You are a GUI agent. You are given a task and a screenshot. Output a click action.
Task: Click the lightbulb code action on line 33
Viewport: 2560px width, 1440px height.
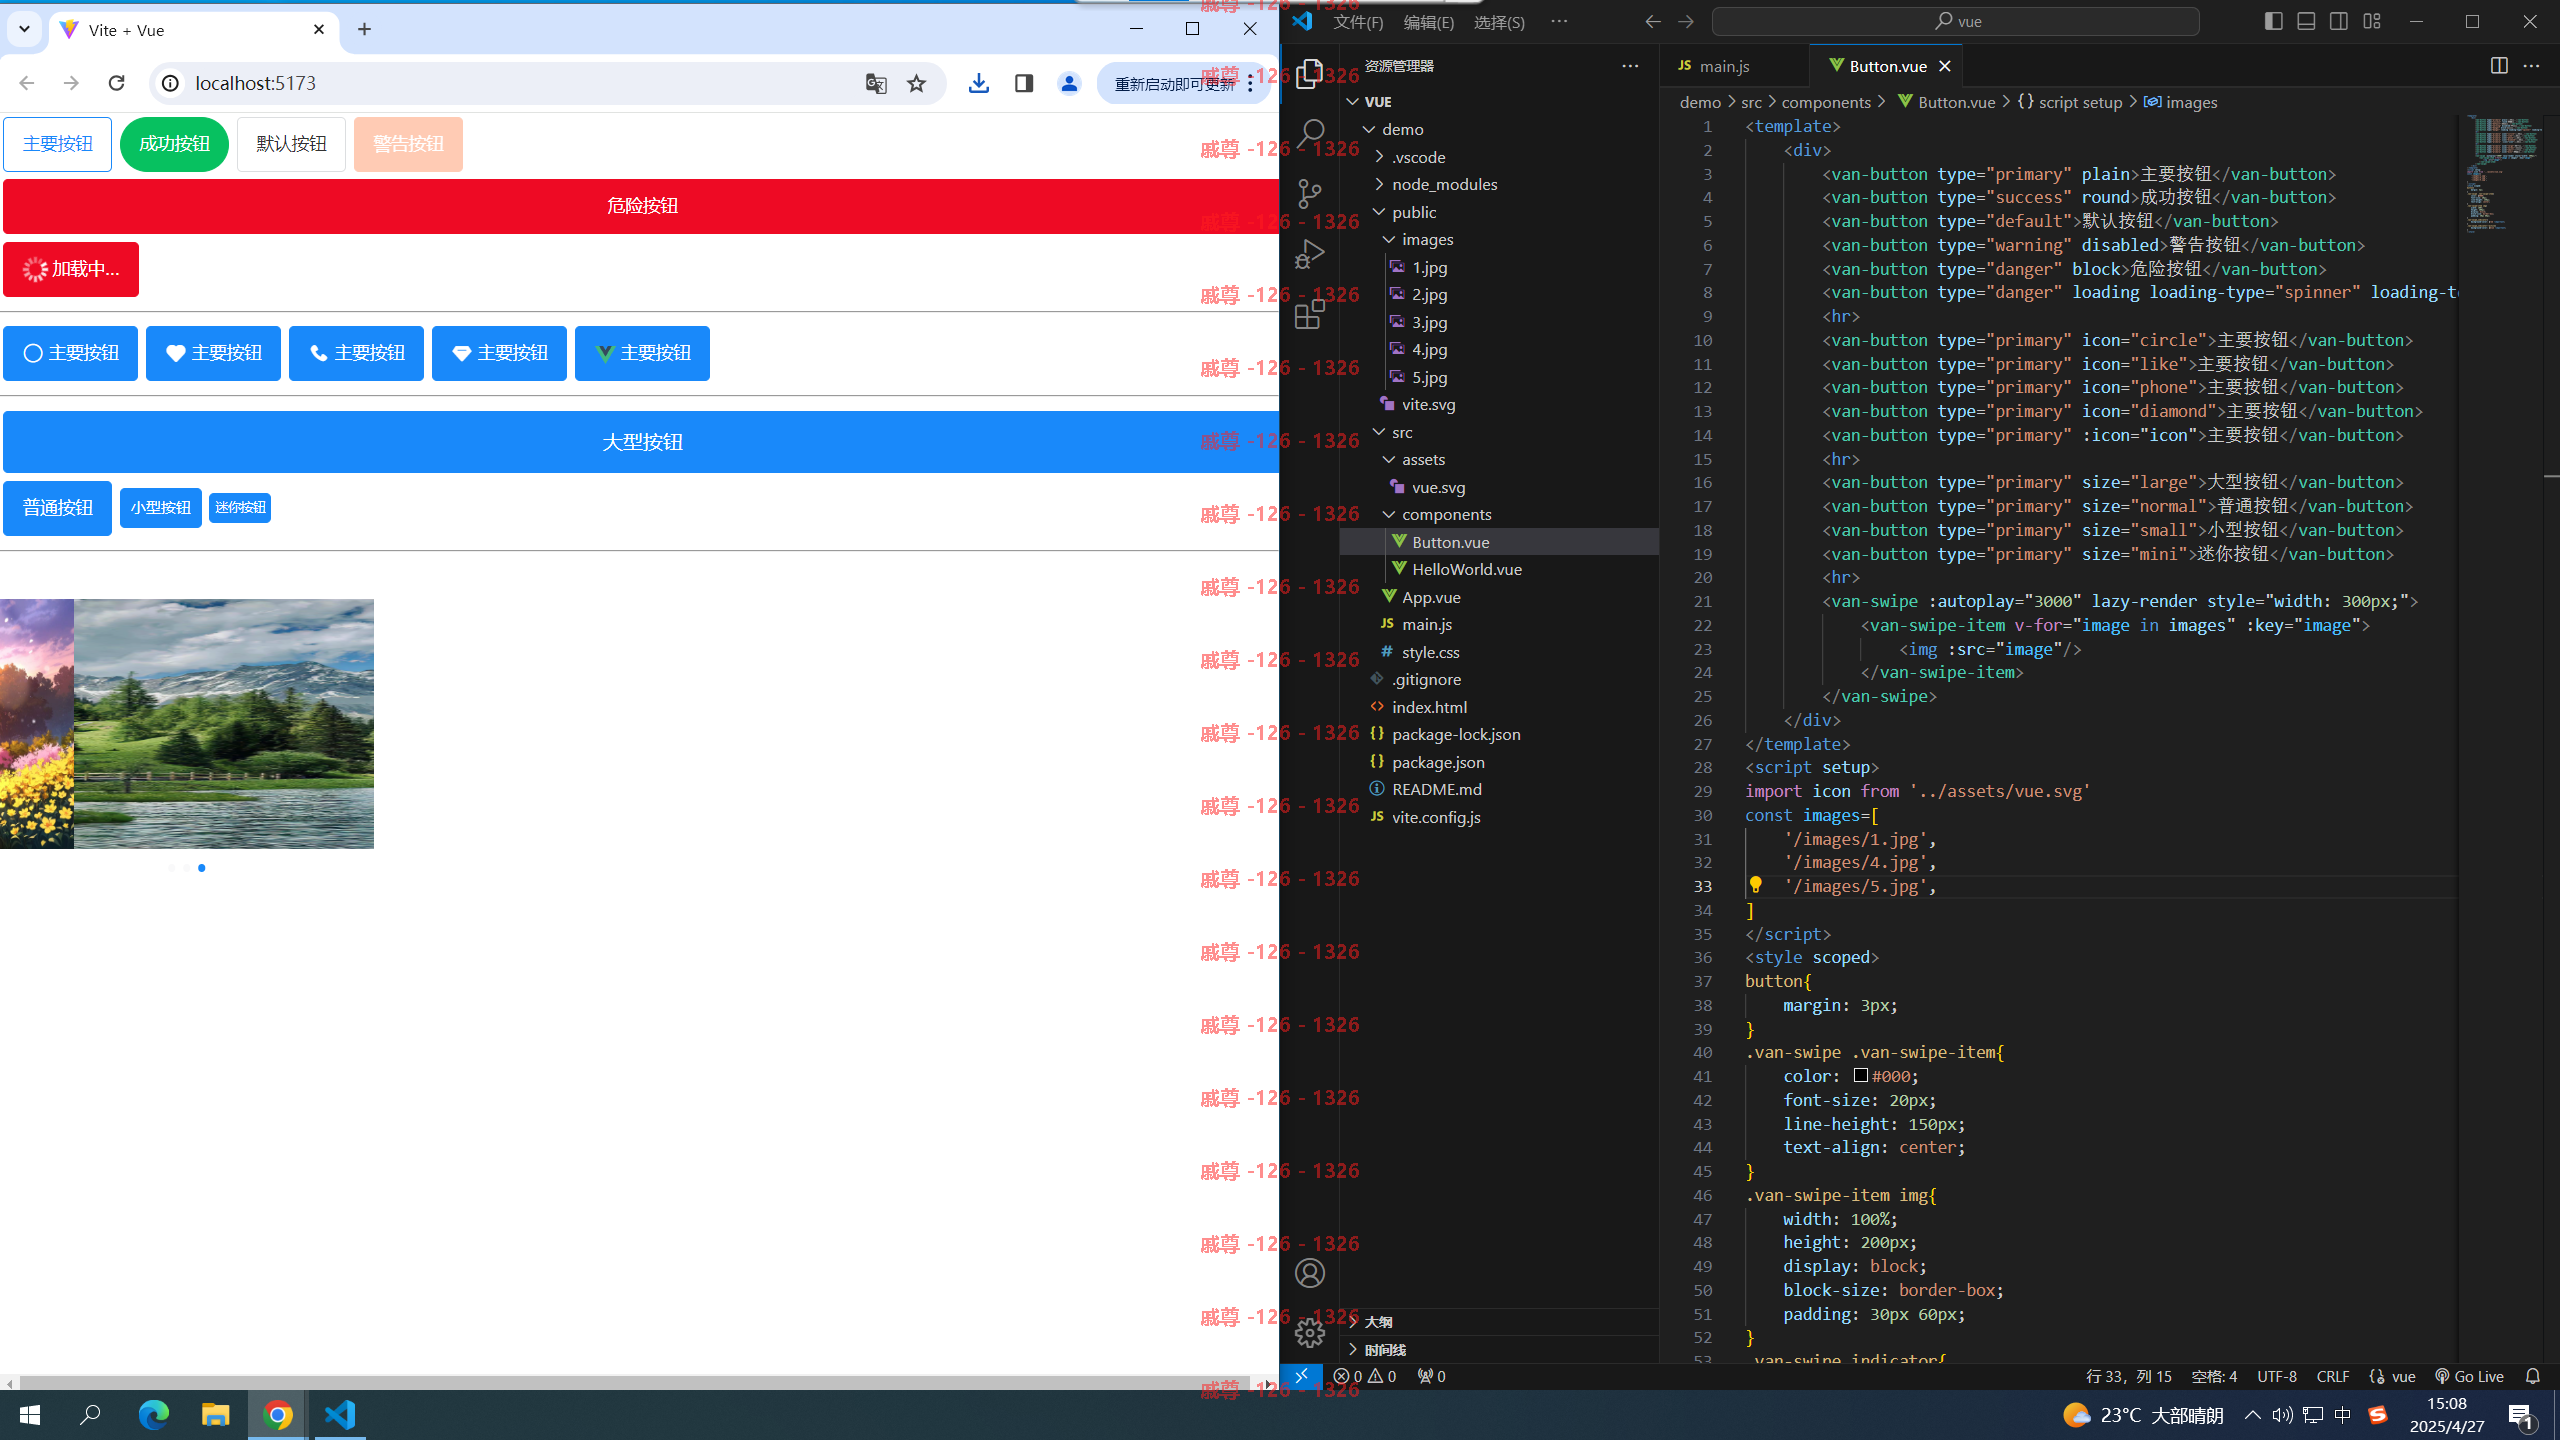coord(1755,885)
